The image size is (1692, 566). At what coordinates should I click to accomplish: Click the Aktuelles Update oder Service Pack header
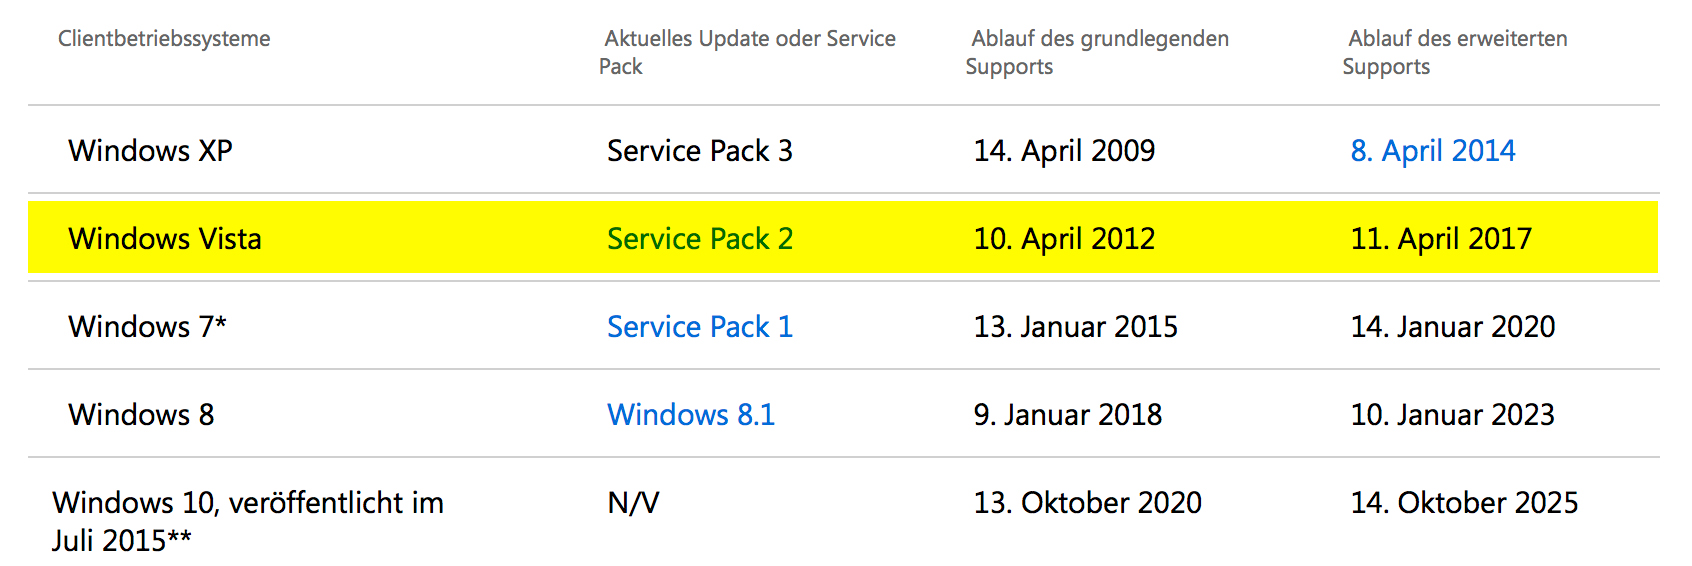[748, 53]
